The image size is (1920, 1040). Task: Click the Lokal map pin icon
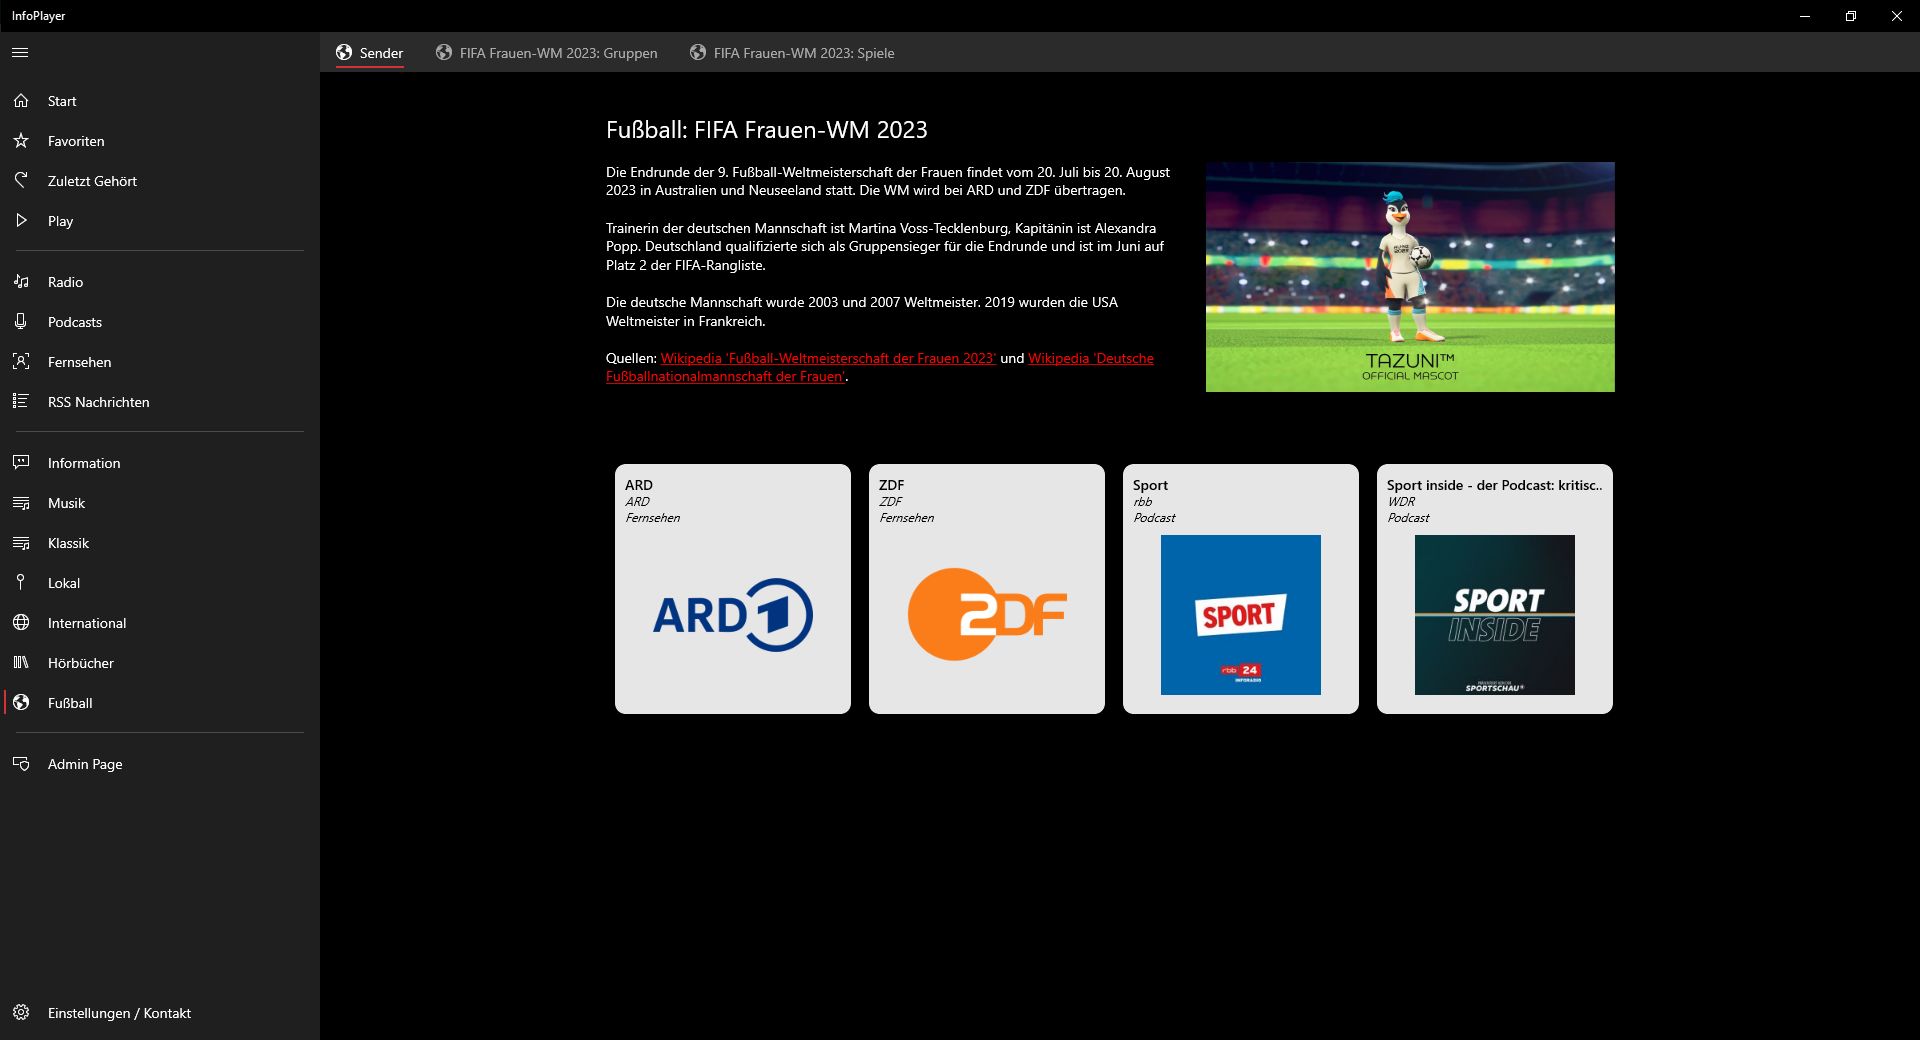pyautogui.click(x=21, y=583)
